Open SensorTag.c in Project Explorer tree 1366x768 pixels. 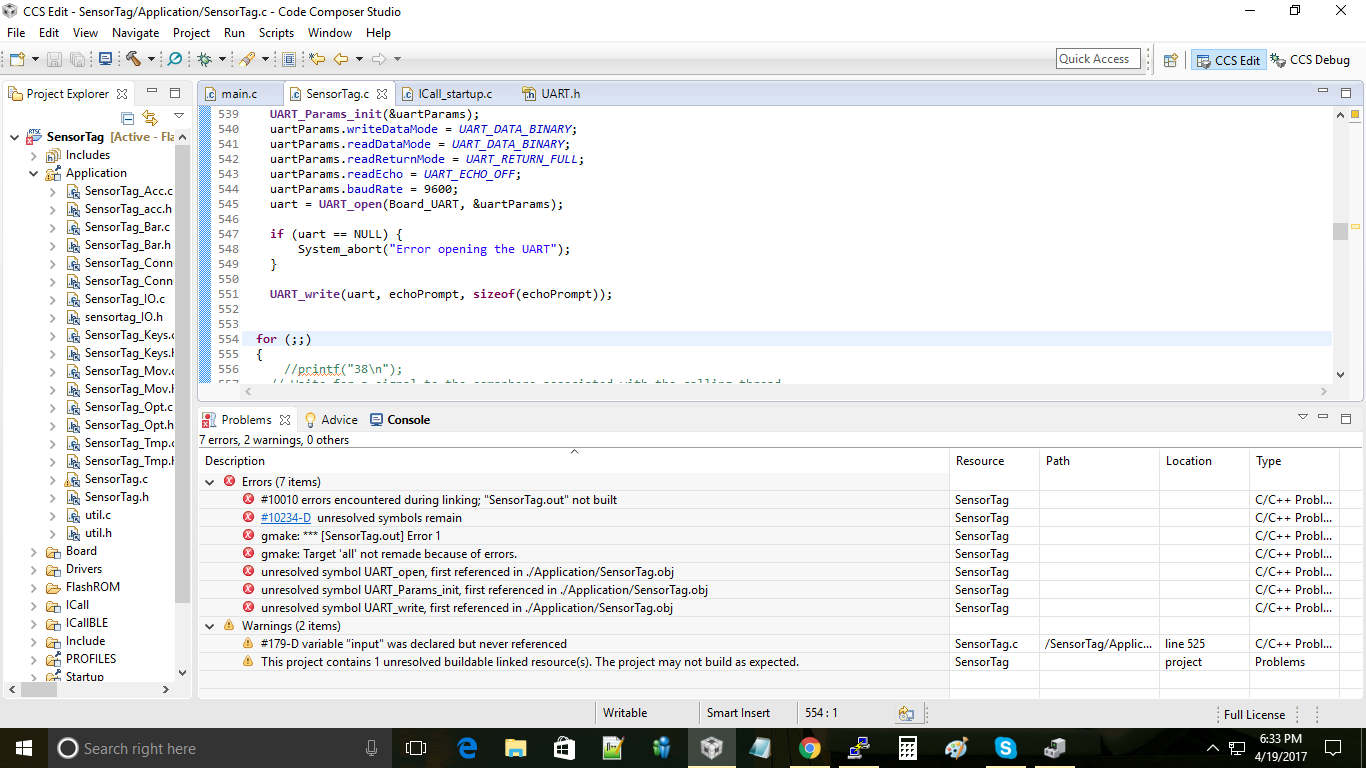116,479
